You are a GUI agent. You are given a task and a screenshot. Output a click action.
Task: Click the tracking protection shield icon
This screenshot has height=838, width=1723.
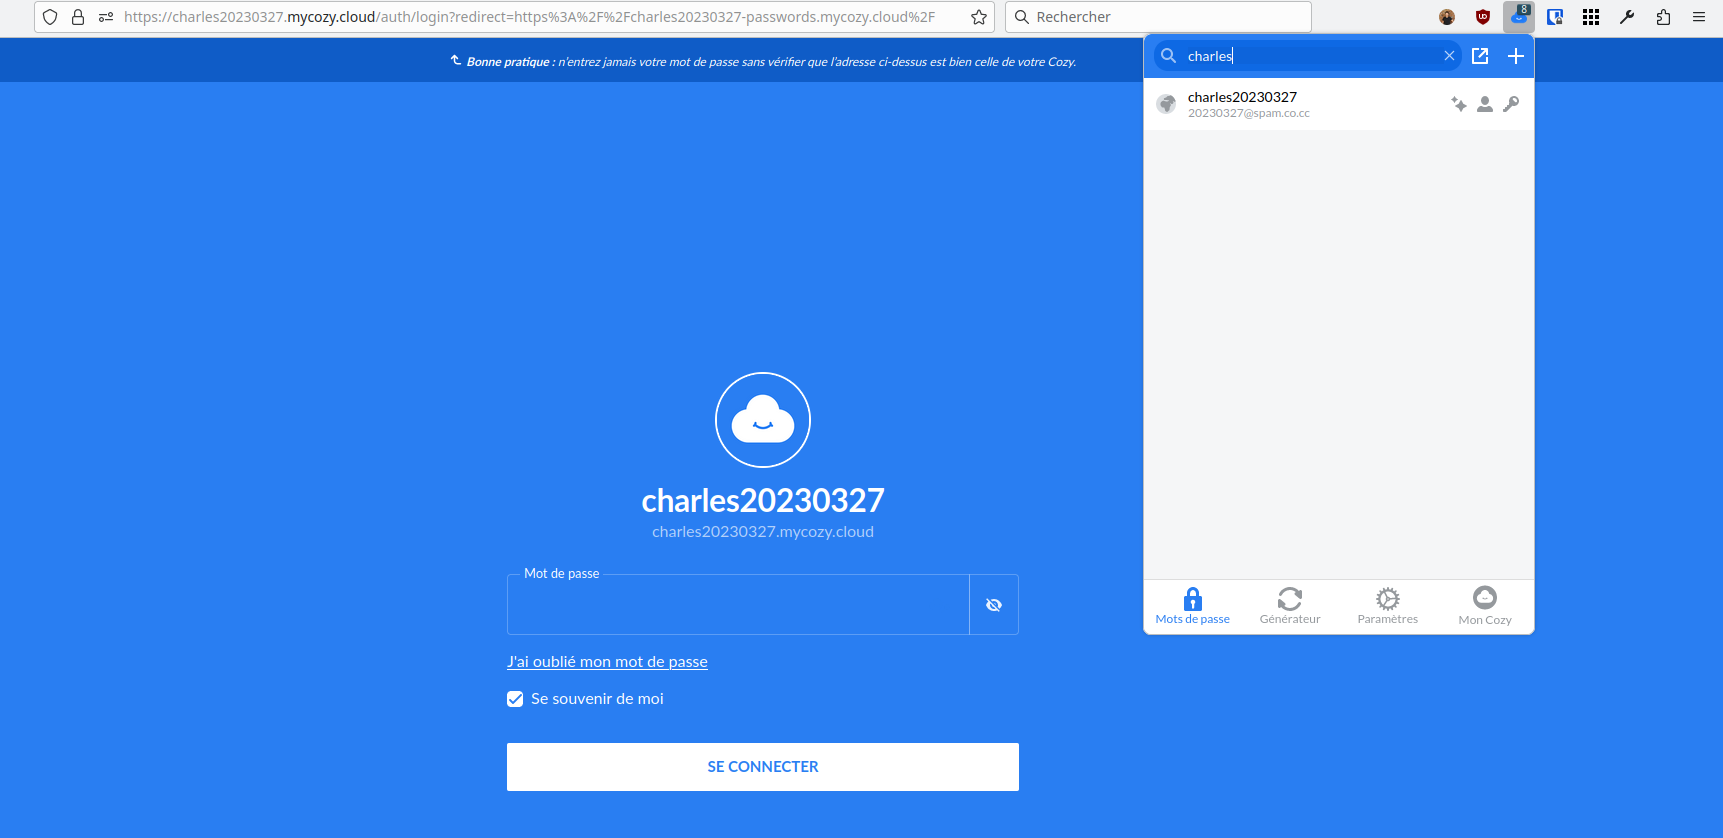pyautogui.click(x=50, y=17)
